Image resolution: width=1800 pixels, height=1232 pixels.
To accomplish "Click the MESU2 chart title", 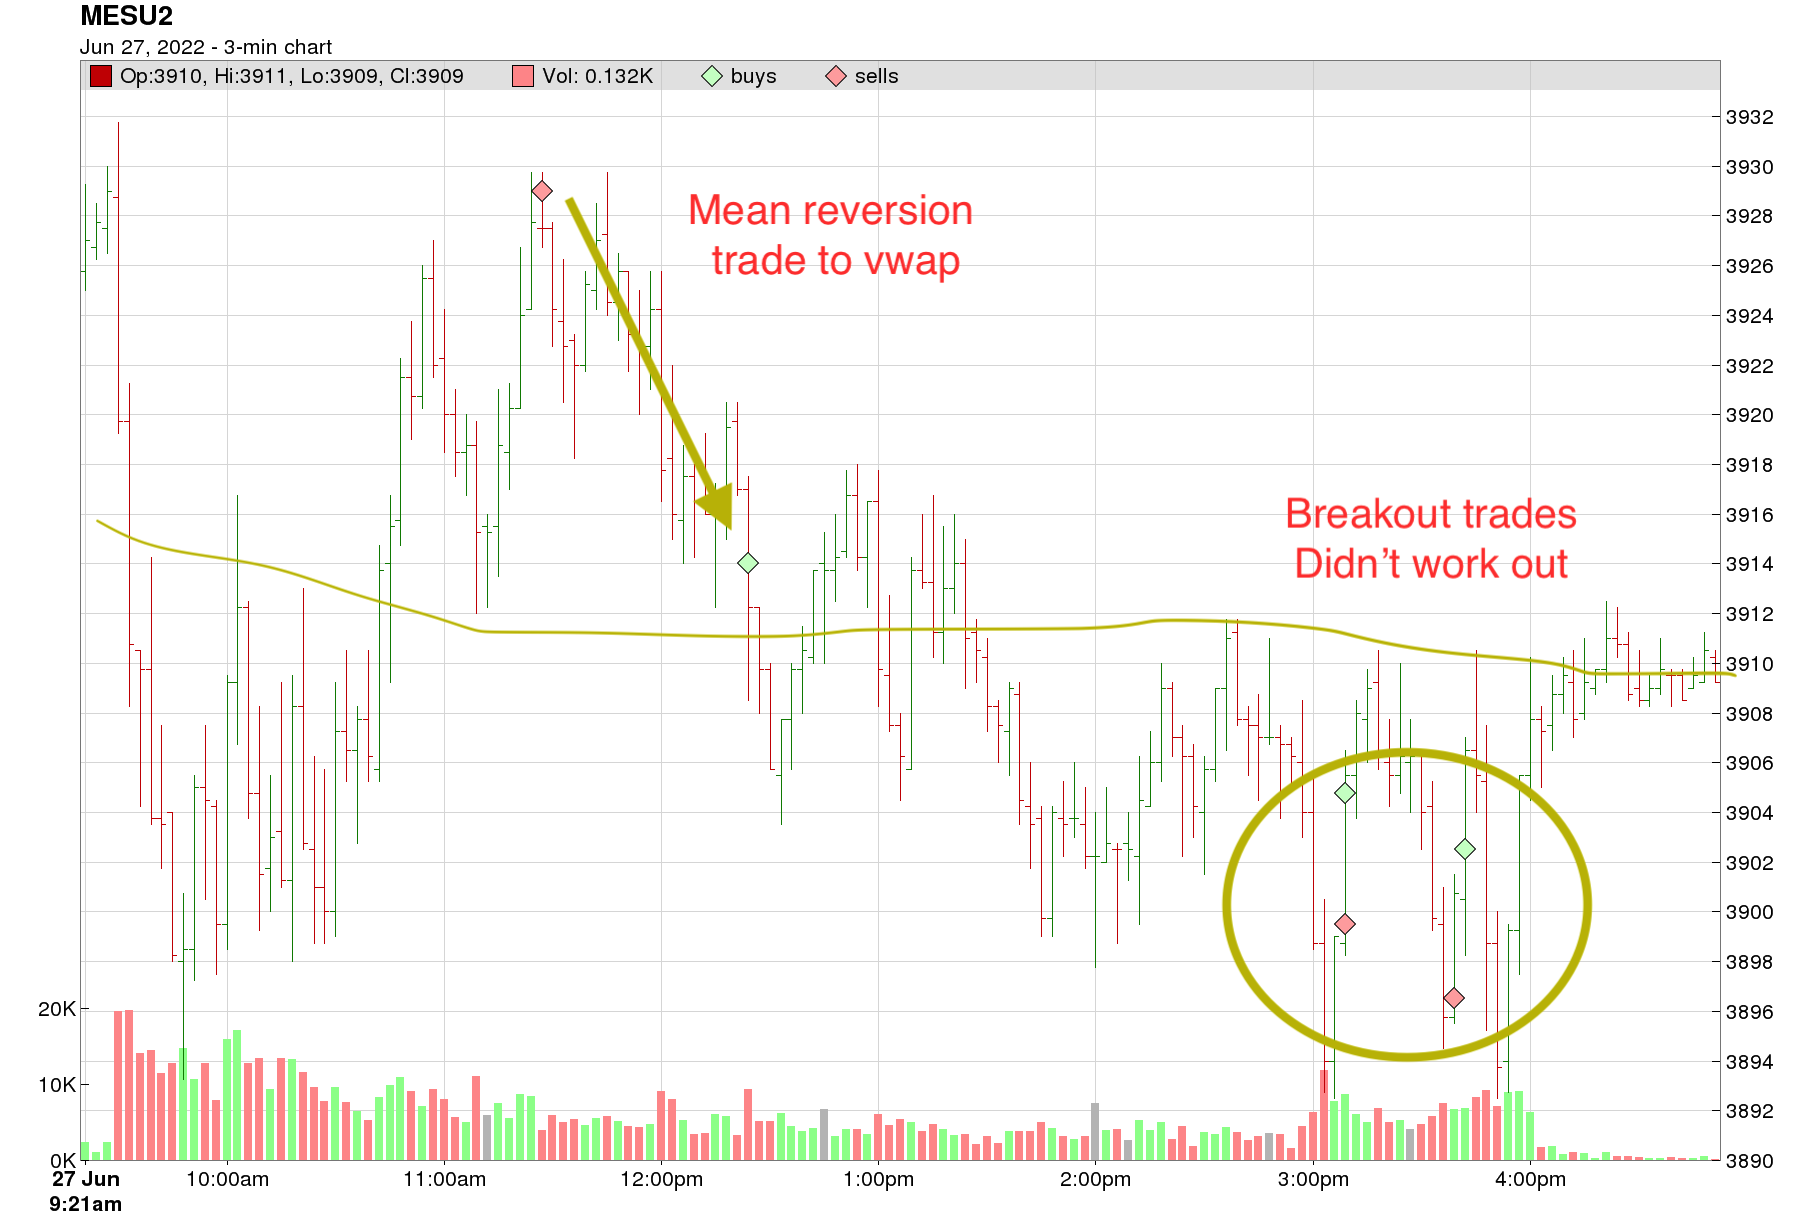I will [x=126, y=16].
